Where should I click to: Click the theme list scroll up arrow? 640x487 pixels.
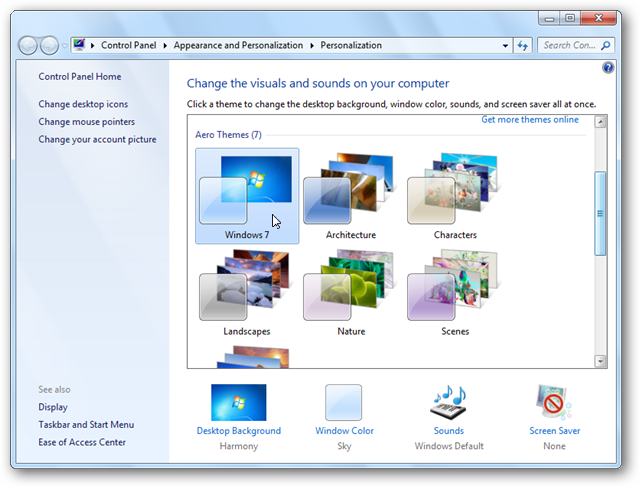(x=600, y=122)
